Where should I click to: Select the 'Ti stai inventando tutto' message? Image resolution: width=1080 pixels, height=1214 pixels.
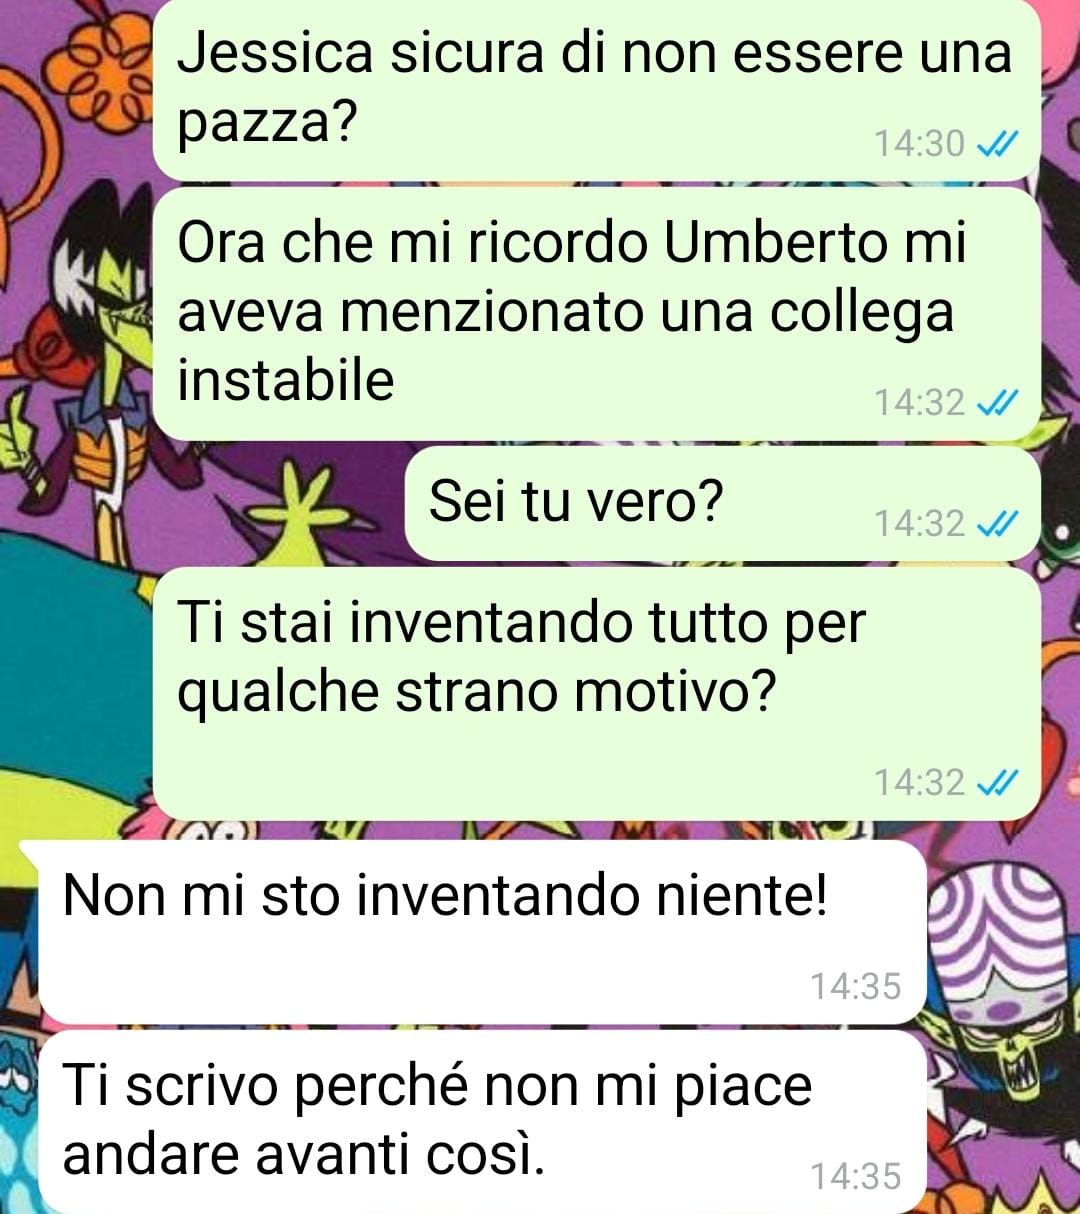(596, 693)
